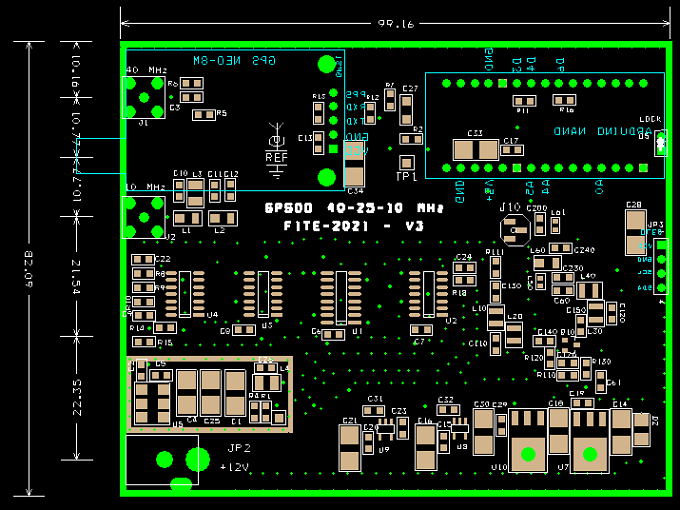Select capacitor C31 footprint

pos(373,410)
